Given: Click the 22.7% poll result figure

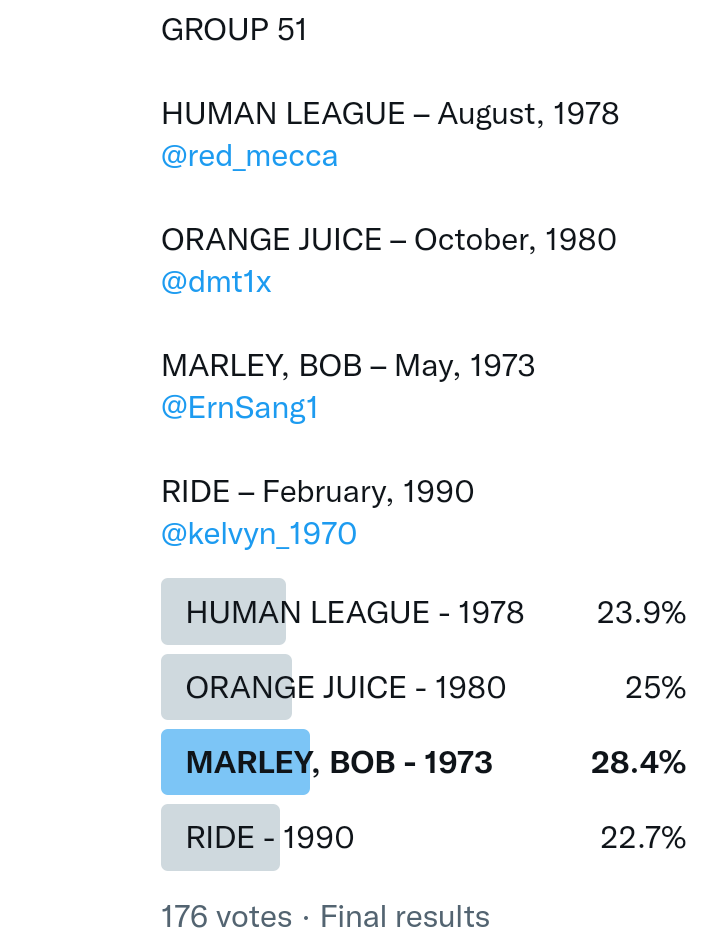Looking at the screenshot, I should 643,838.
